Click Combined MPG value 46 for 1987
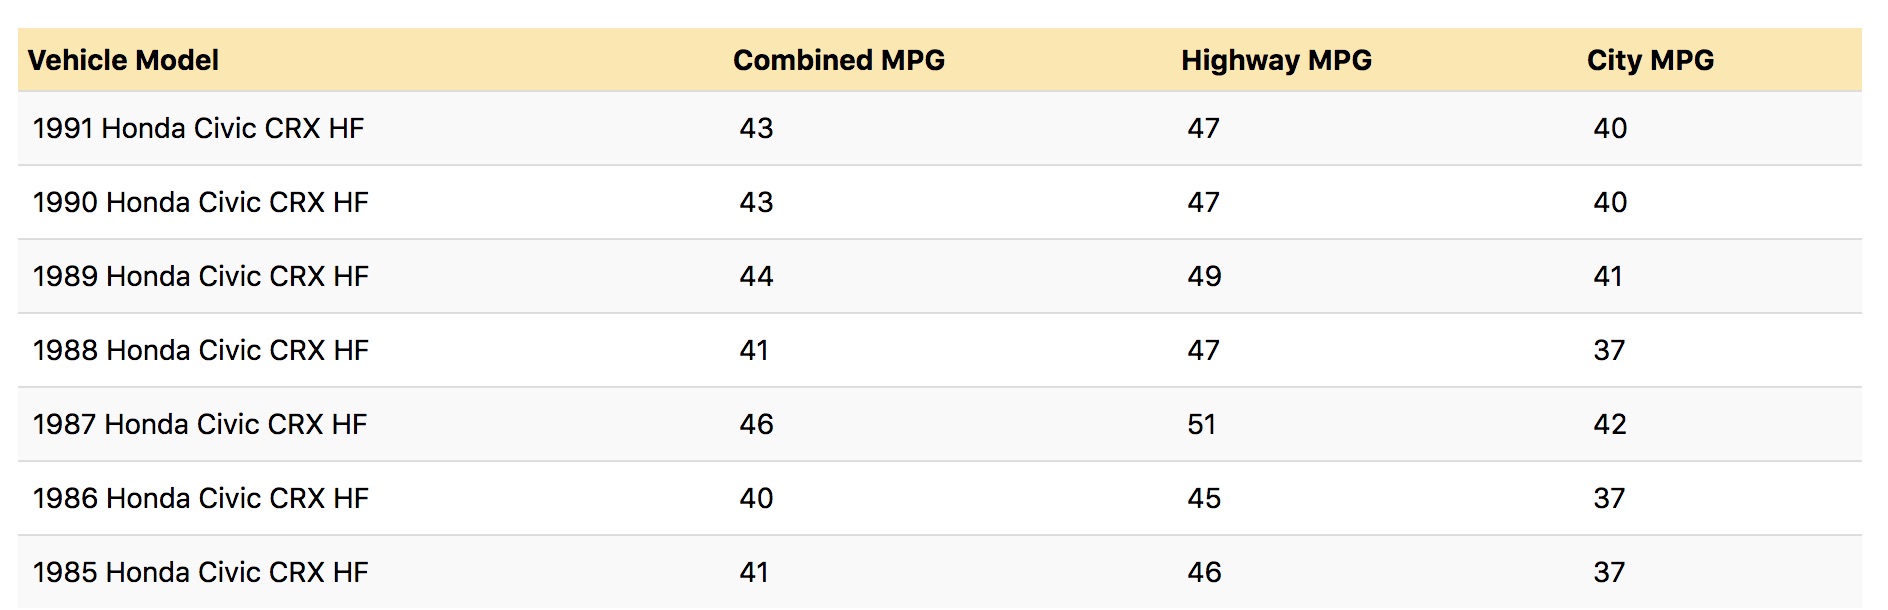This screenshot has width=1888, height=610. click(x=756, y=424)
